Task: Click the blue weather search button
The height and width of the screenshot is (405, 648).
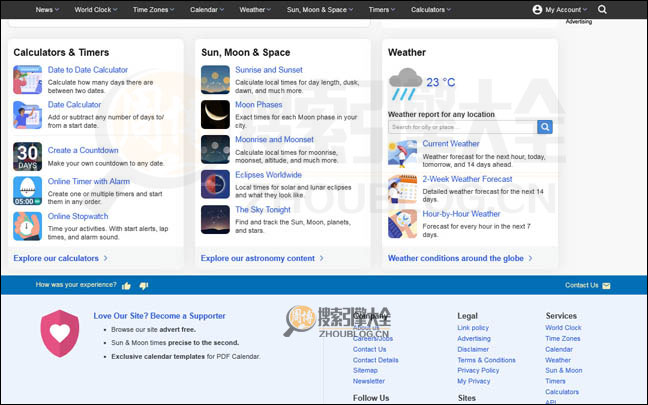Action: tap(545, 127)
